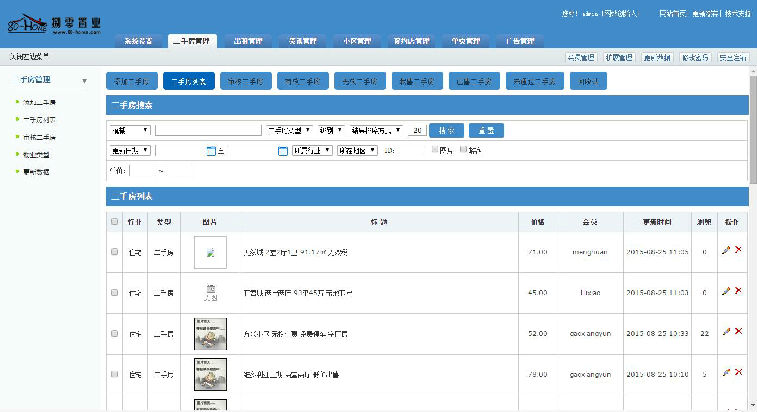
Task: Click member name lixiao
Action: (x=590, y=293)
